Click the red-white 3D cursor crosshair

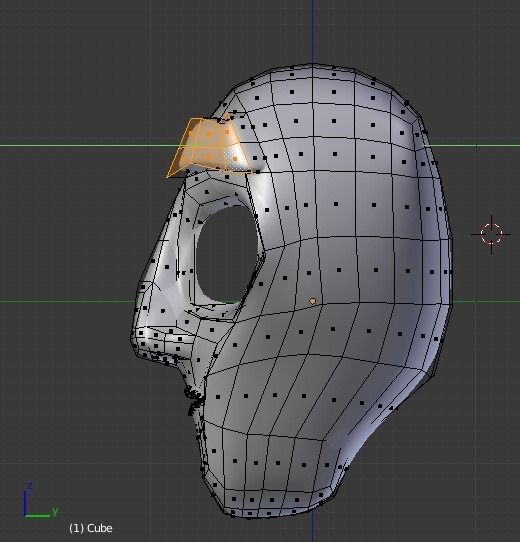pyautogui.click(x=491, y=234)
